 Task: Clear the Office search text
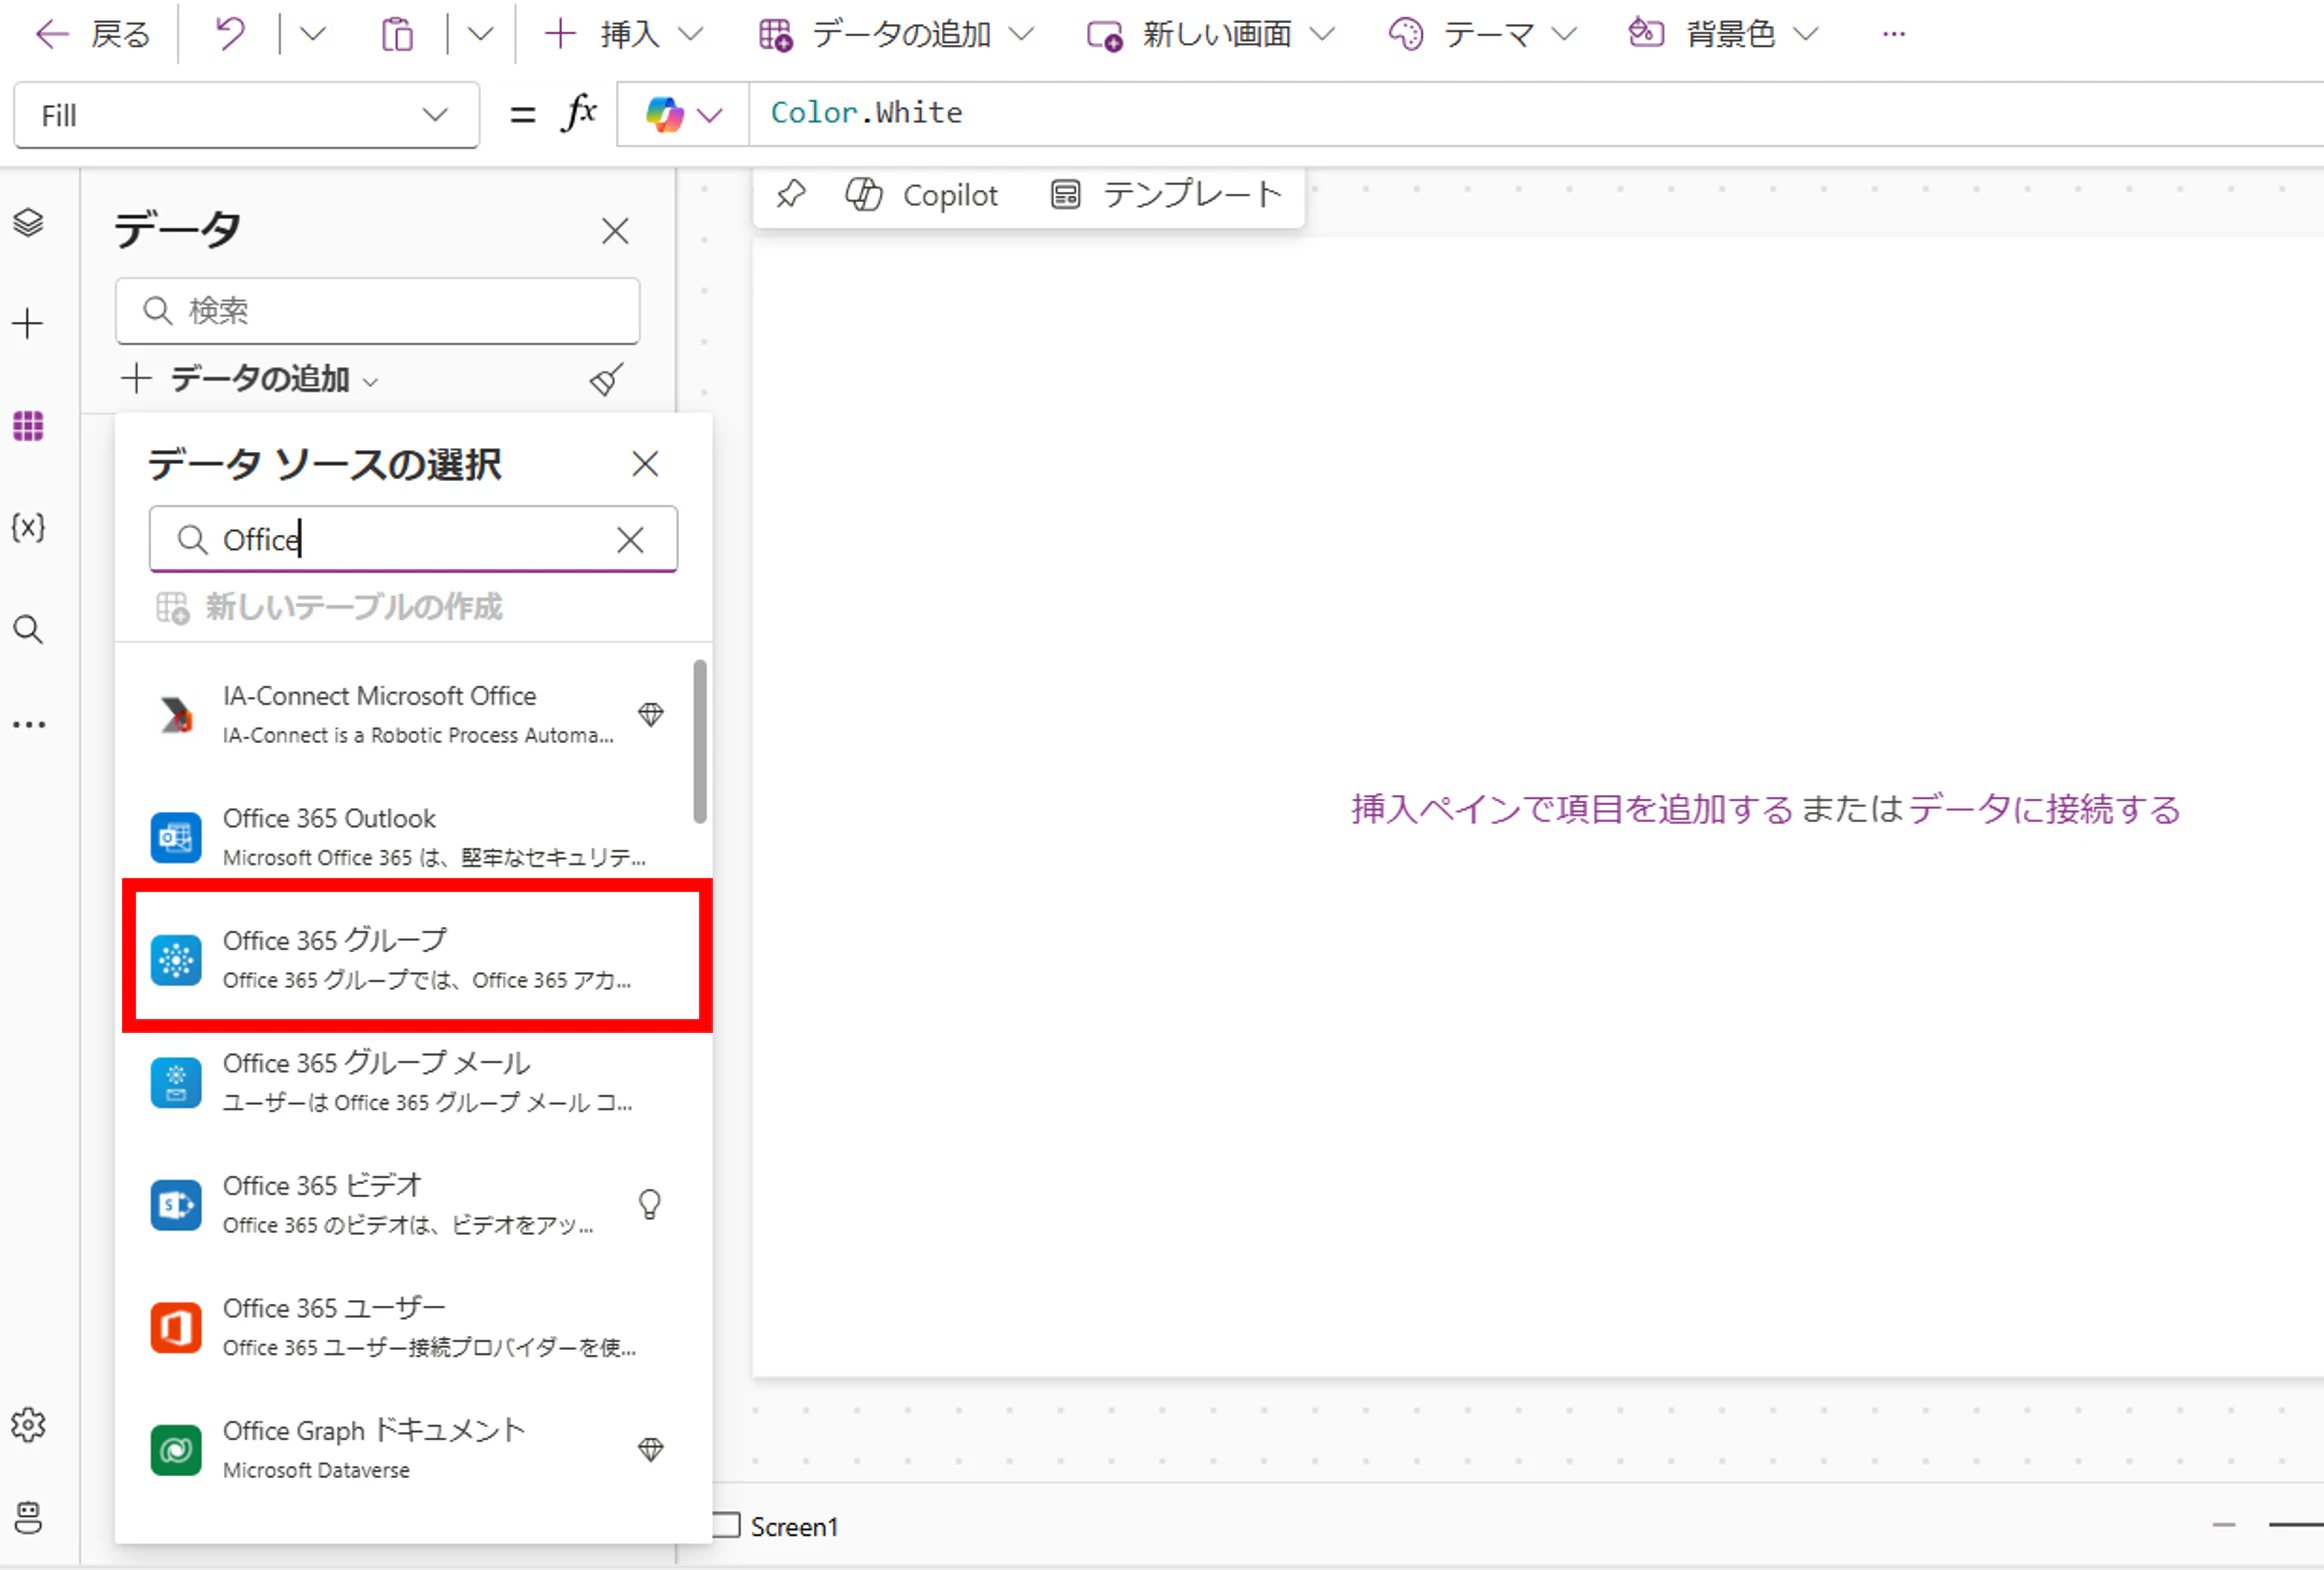[630, 540]
